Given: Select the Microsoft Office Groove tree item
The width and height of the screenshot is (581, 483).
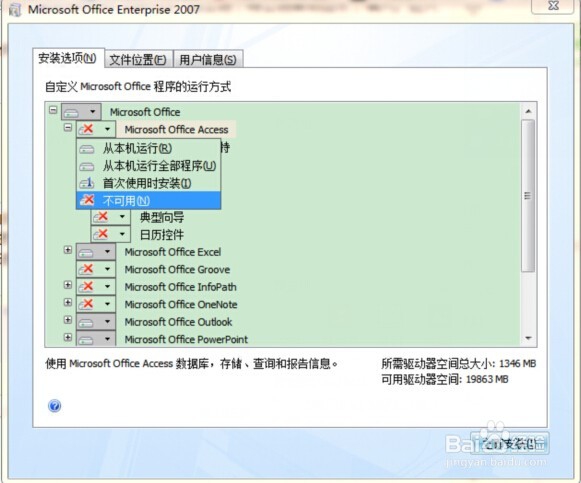Looking at the screenshot, I should tap(177, 270).
